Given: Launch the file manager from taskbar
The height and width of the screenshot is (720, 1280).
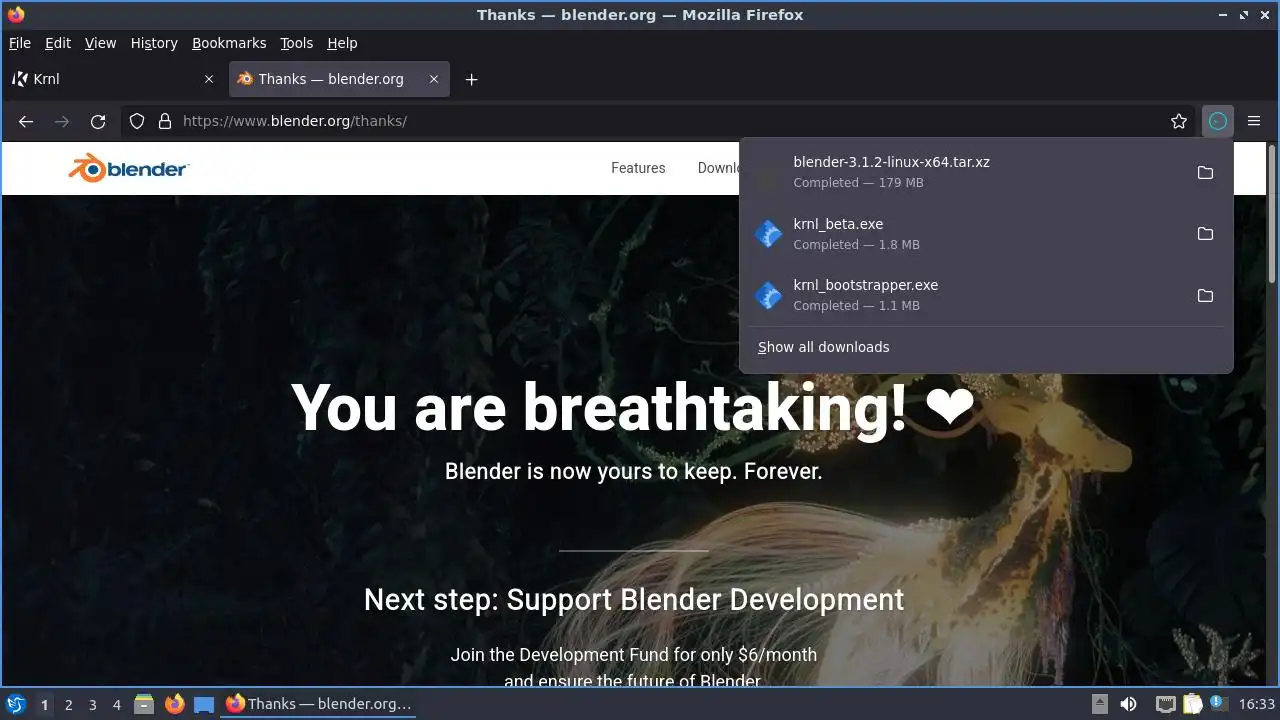Looking at the screenshot, I should pos(144,704).
